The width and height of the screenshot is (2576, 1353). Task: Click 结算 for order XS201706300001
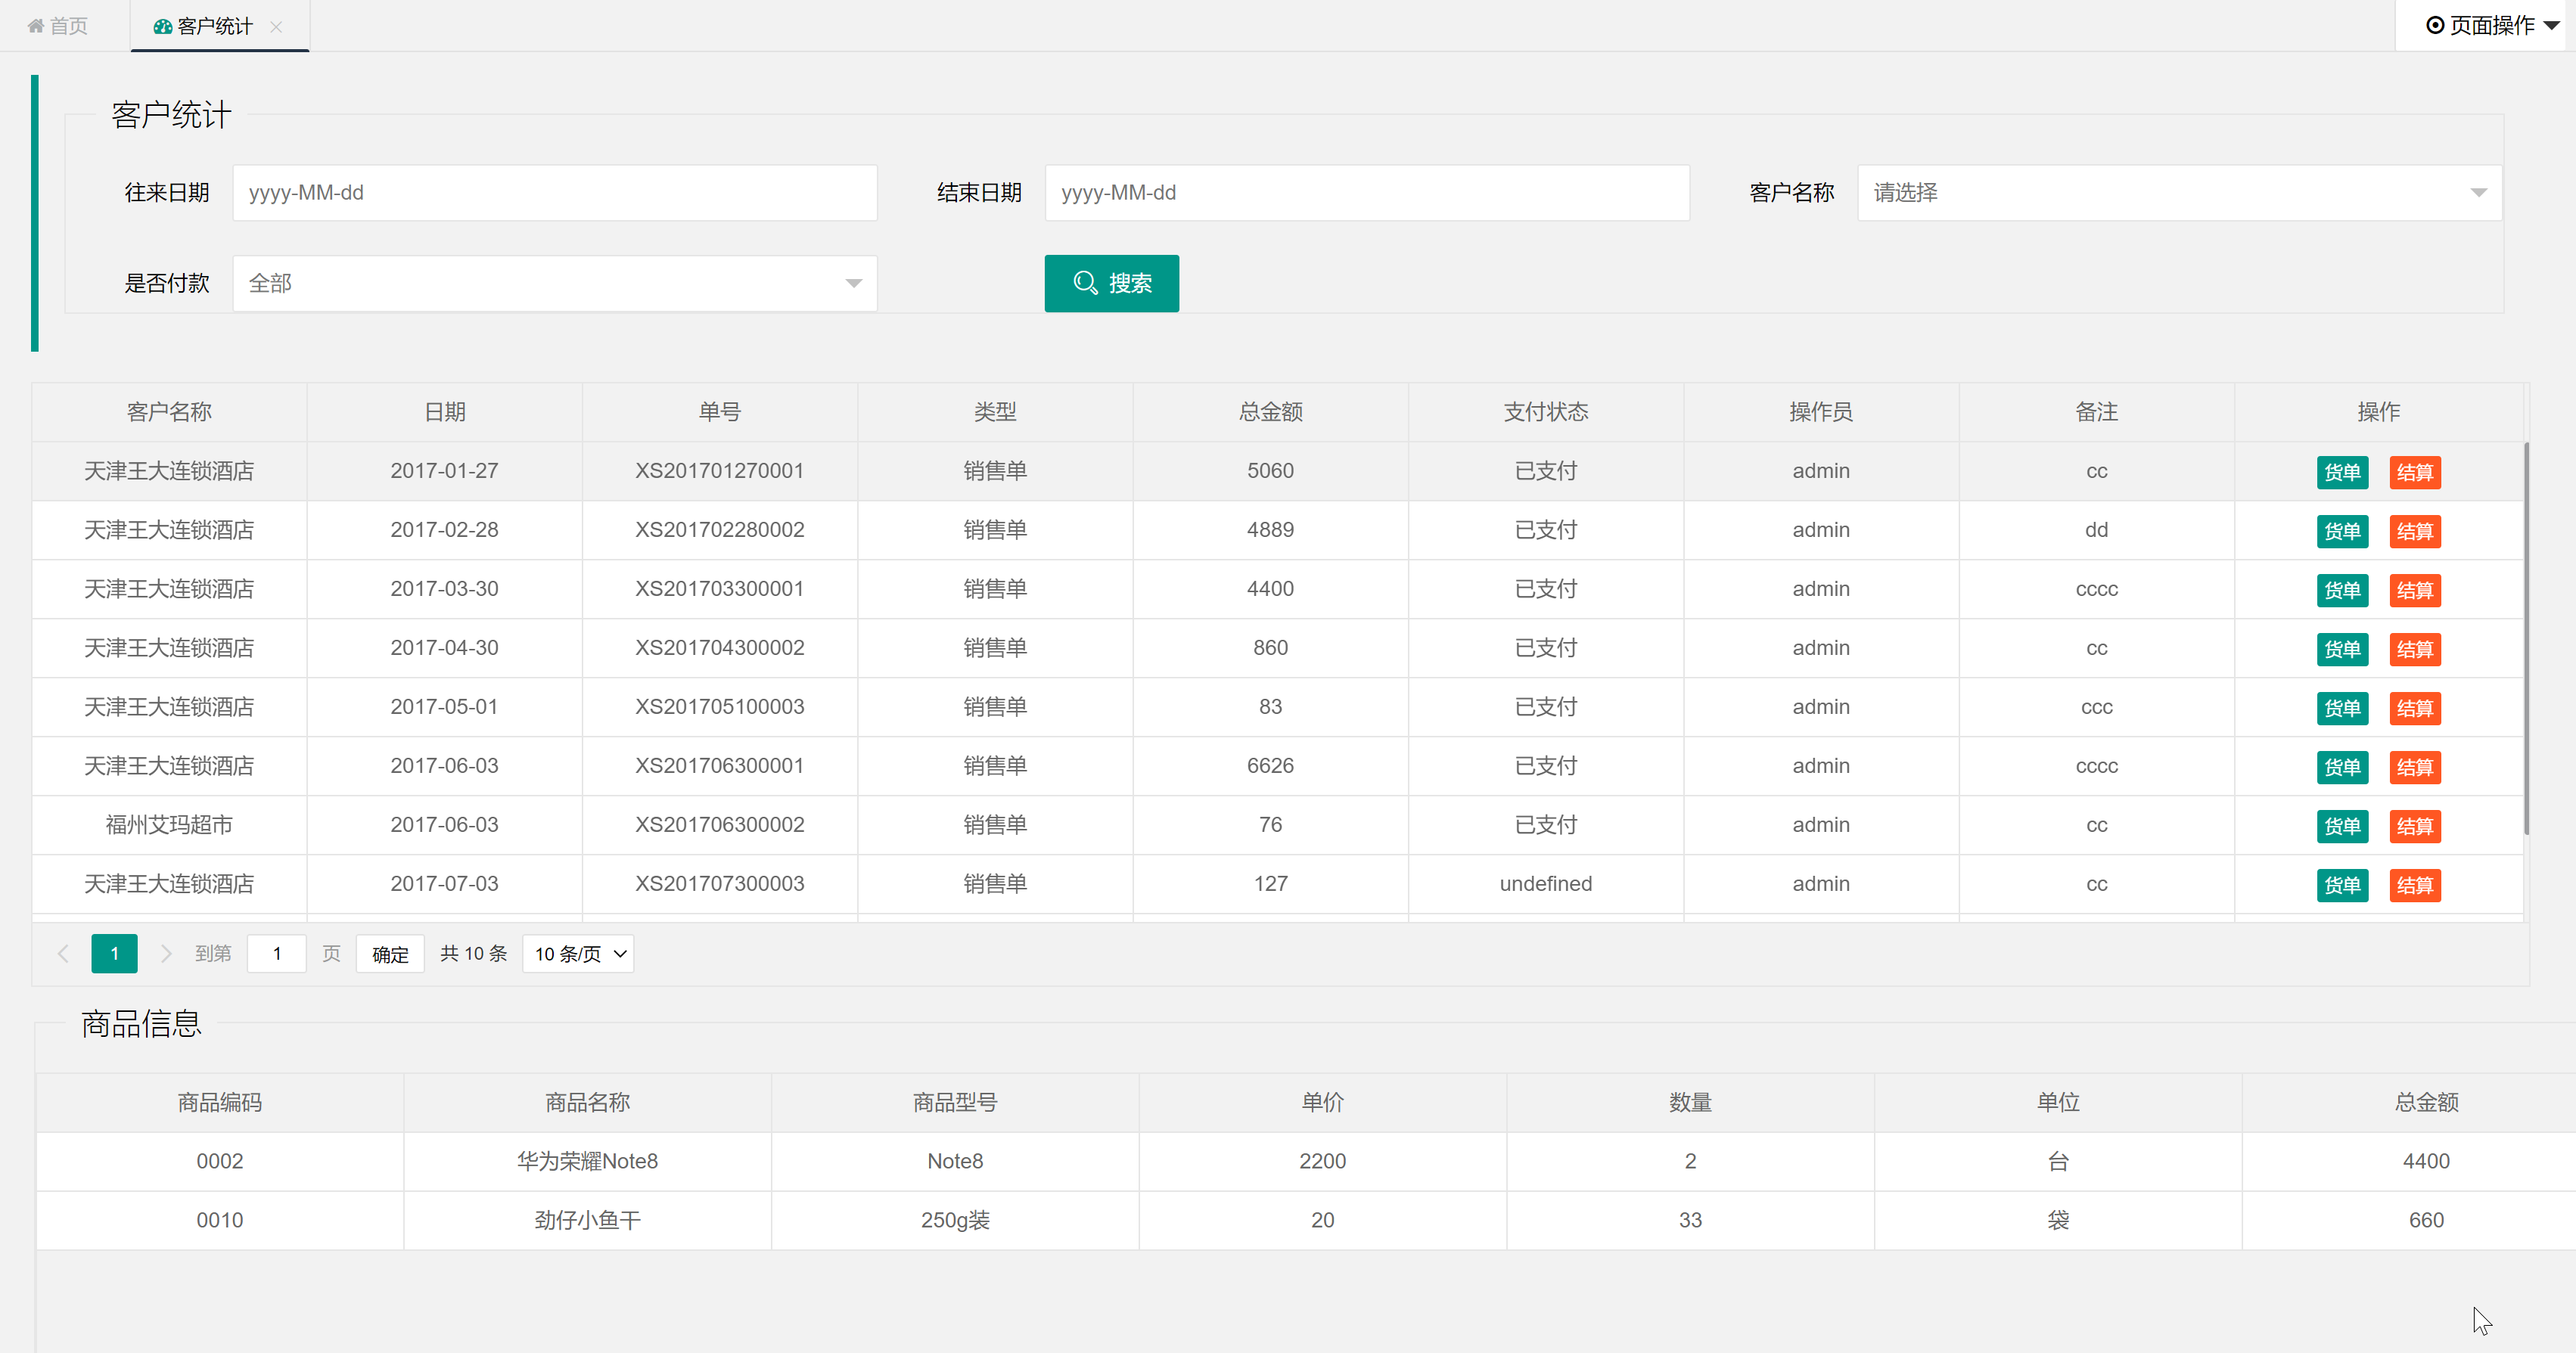(2414, 767)
